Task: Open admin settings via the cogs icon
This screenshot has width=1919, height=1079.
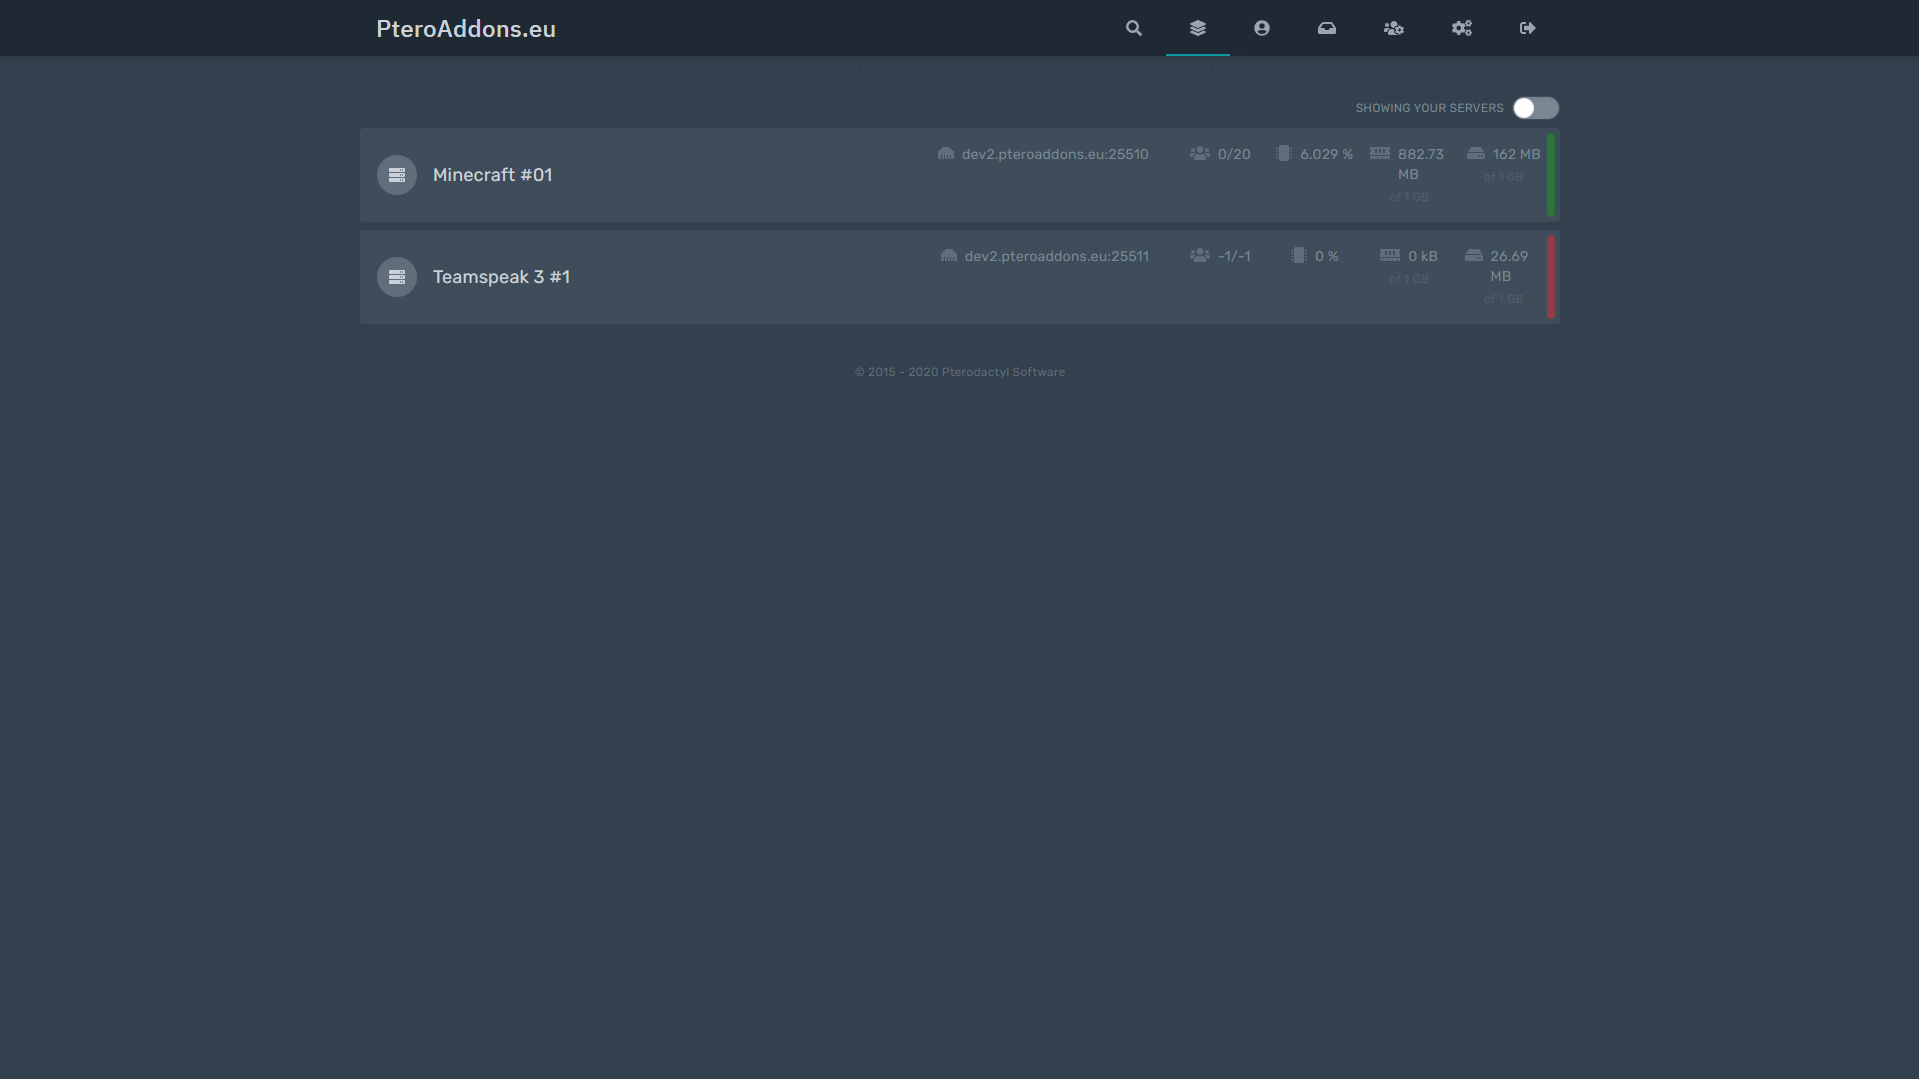Action: [x=1461, y=28]
